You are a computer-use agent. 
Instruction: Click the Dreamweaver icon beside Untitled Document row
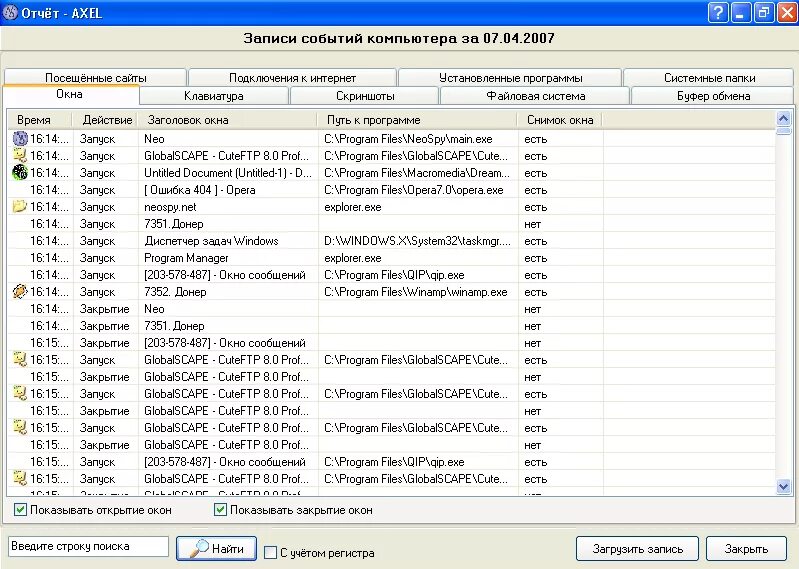tap(20, 173)
